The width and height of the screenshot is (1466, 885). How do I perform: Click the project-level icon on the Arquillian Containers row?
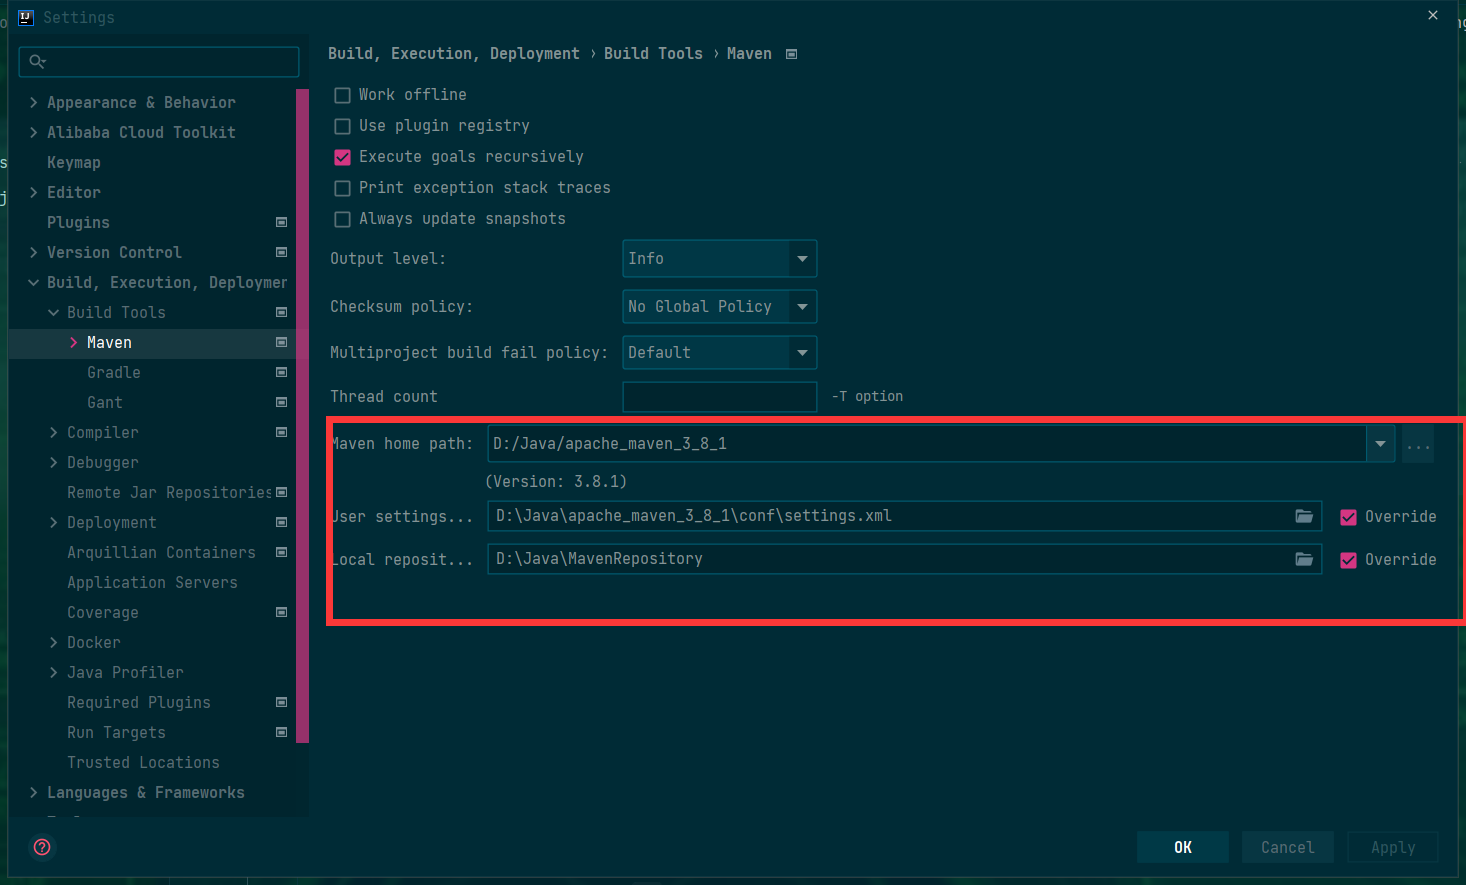(281, 552)
